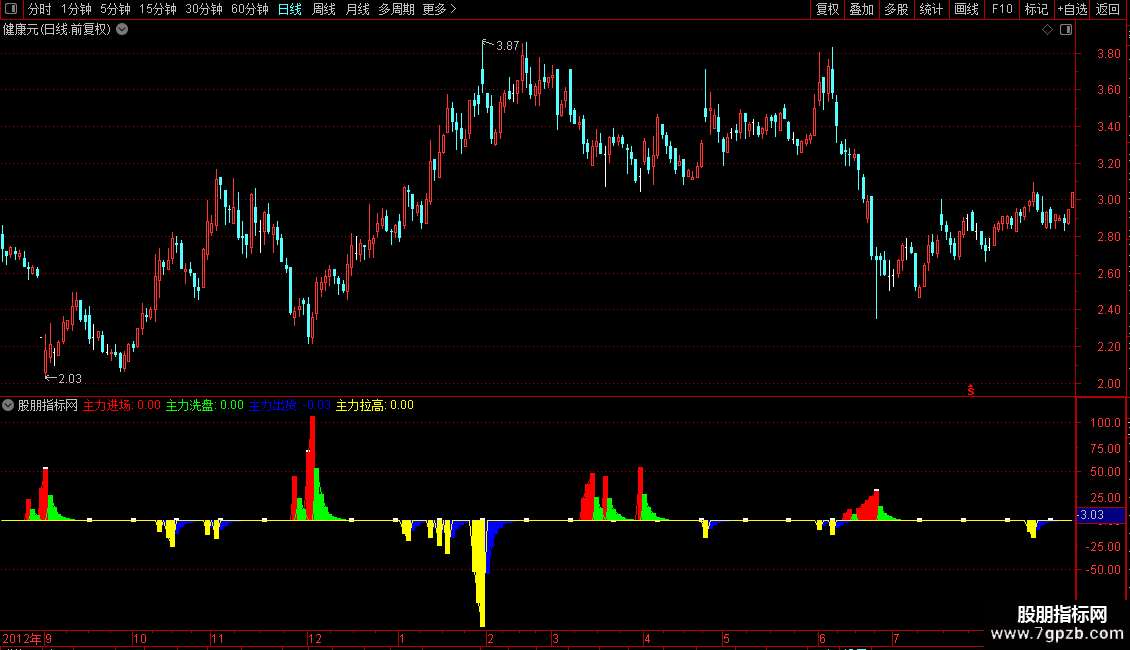The width and height of the screenshot is (1130, 650).
Task: Open the 多股 multi-stock view
Action: 896,9
